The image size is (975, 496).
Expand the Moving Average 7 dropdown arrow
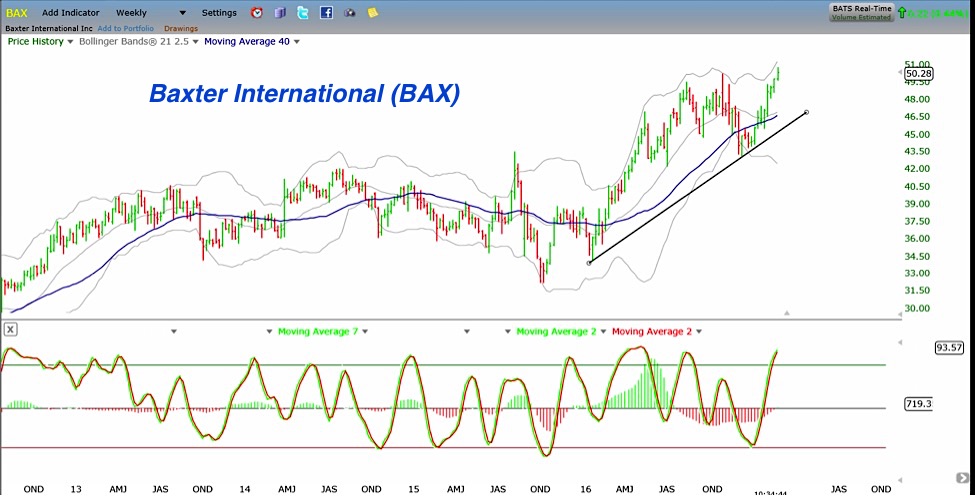(x=365, y=332)
